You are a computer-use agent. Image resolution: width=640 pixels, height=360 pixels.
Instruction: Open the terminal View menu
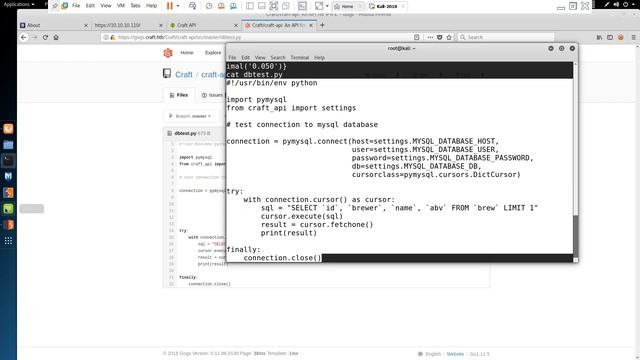[x=260, y=58]
